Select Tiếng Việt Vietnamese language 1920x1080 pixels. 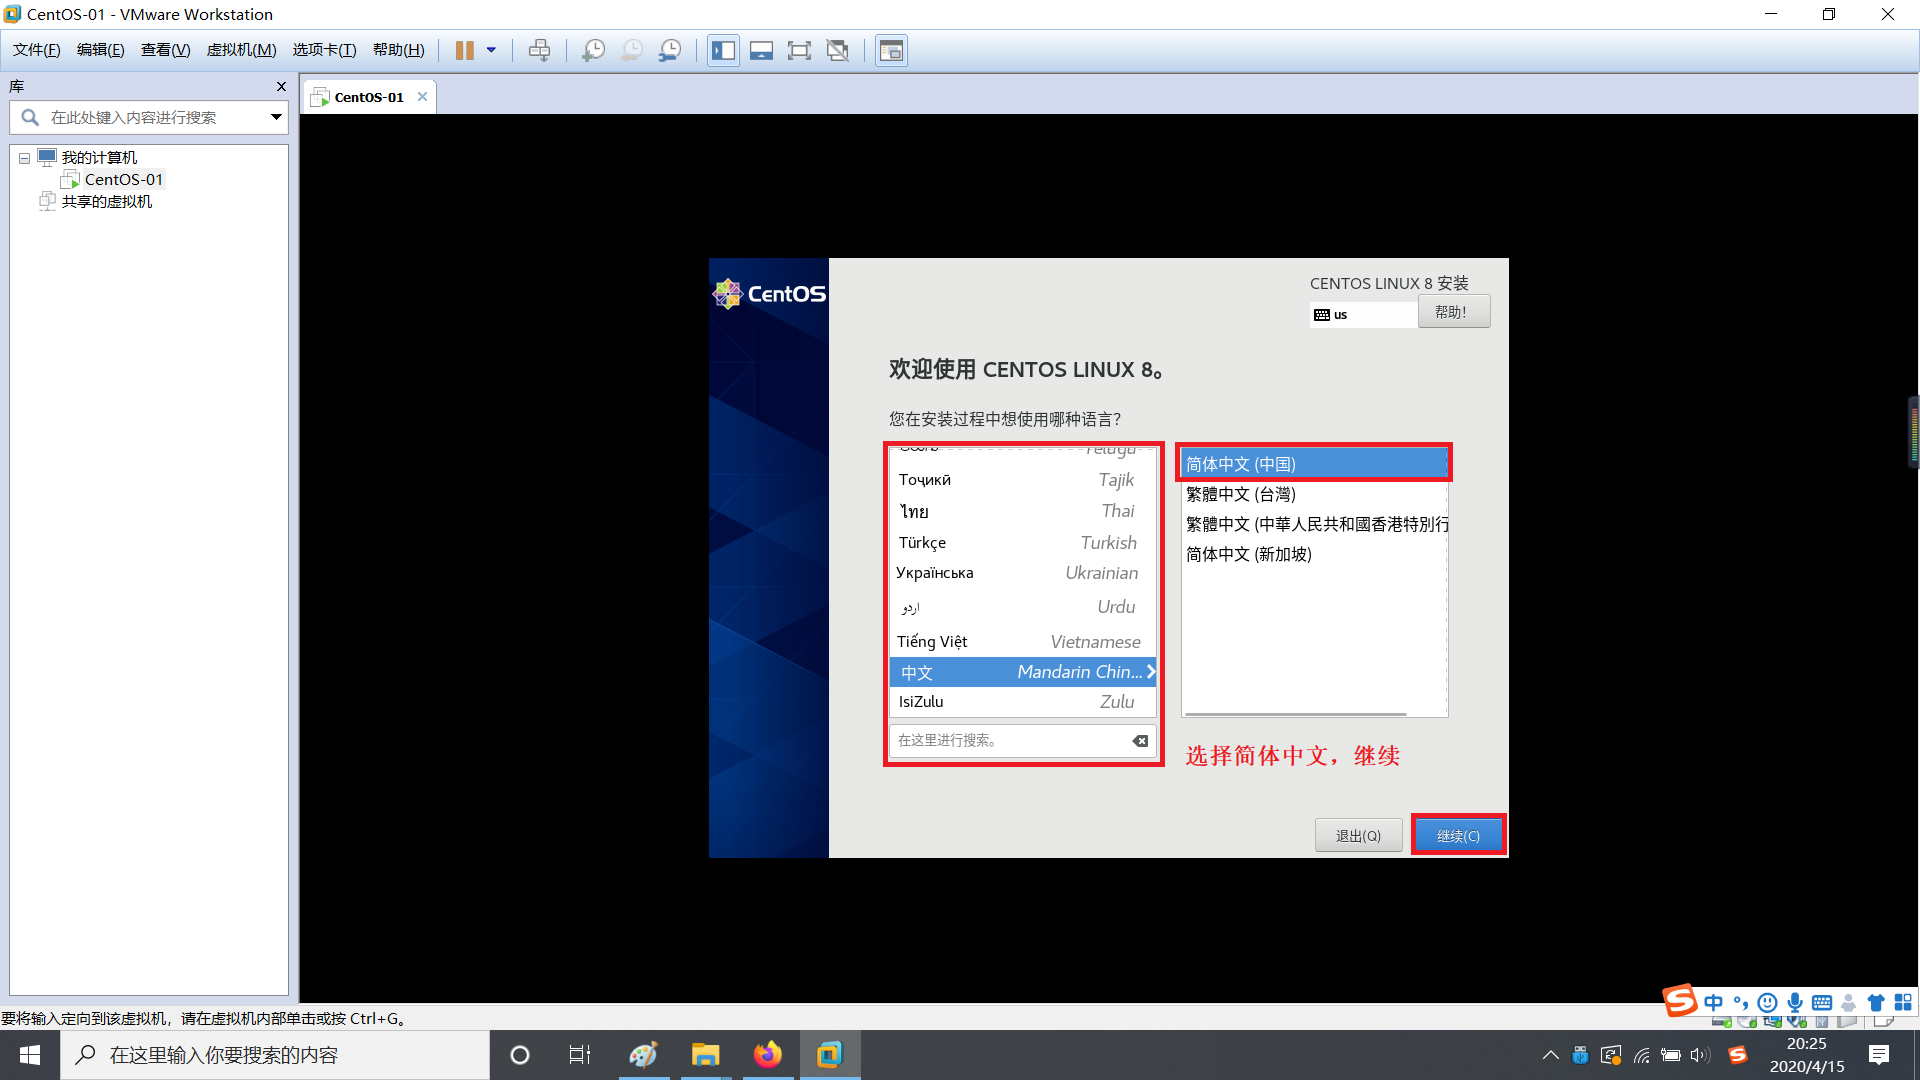(x=1022, y=642)
